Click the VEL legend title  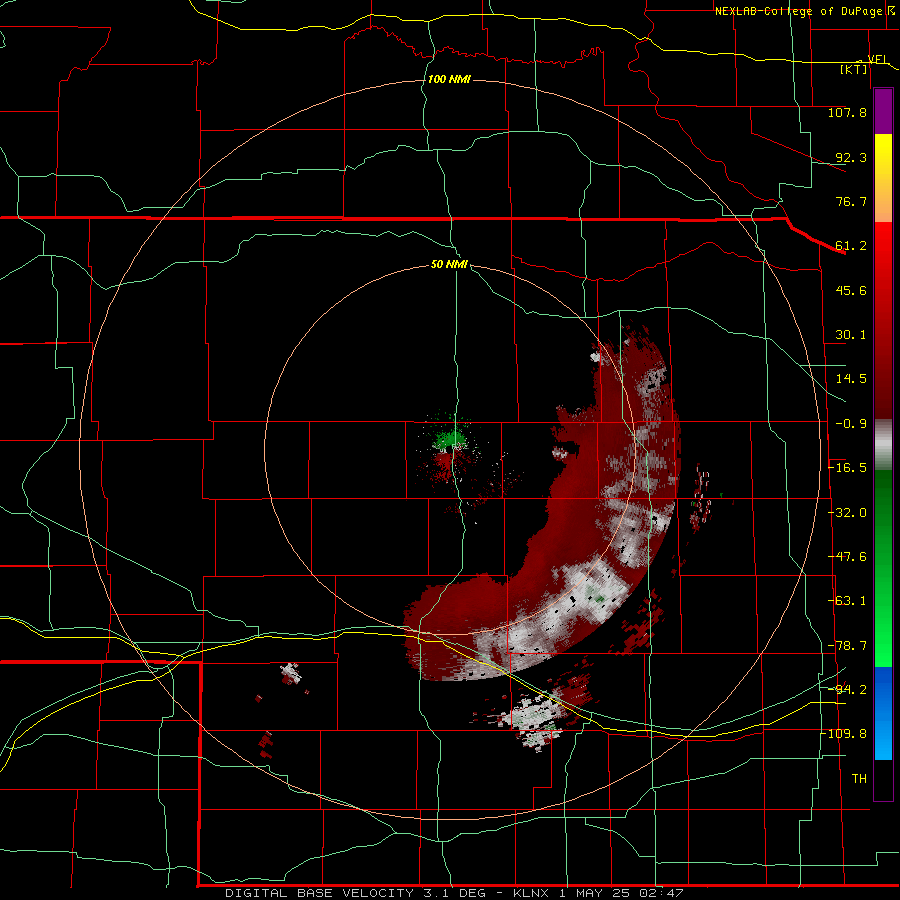tap(878, 59)
